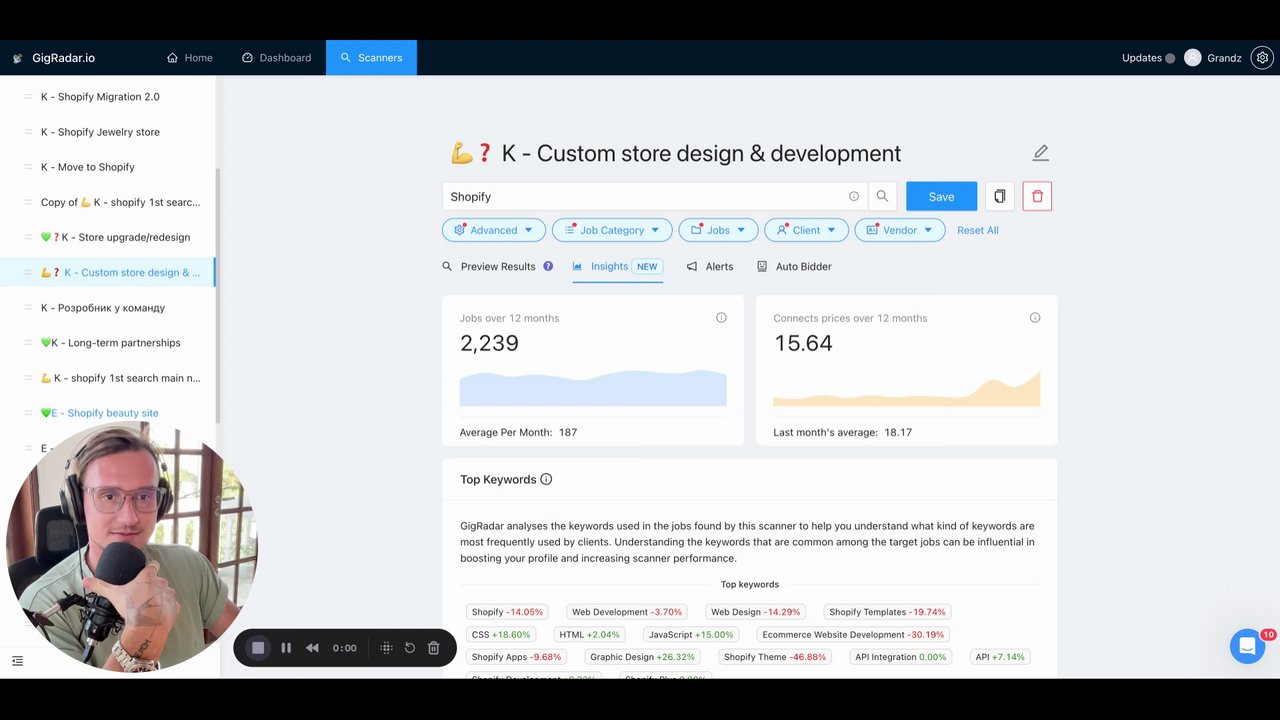Select the CSS keyword tag
This screenshot has width=1280, height=720.
[x=501, y=635]
